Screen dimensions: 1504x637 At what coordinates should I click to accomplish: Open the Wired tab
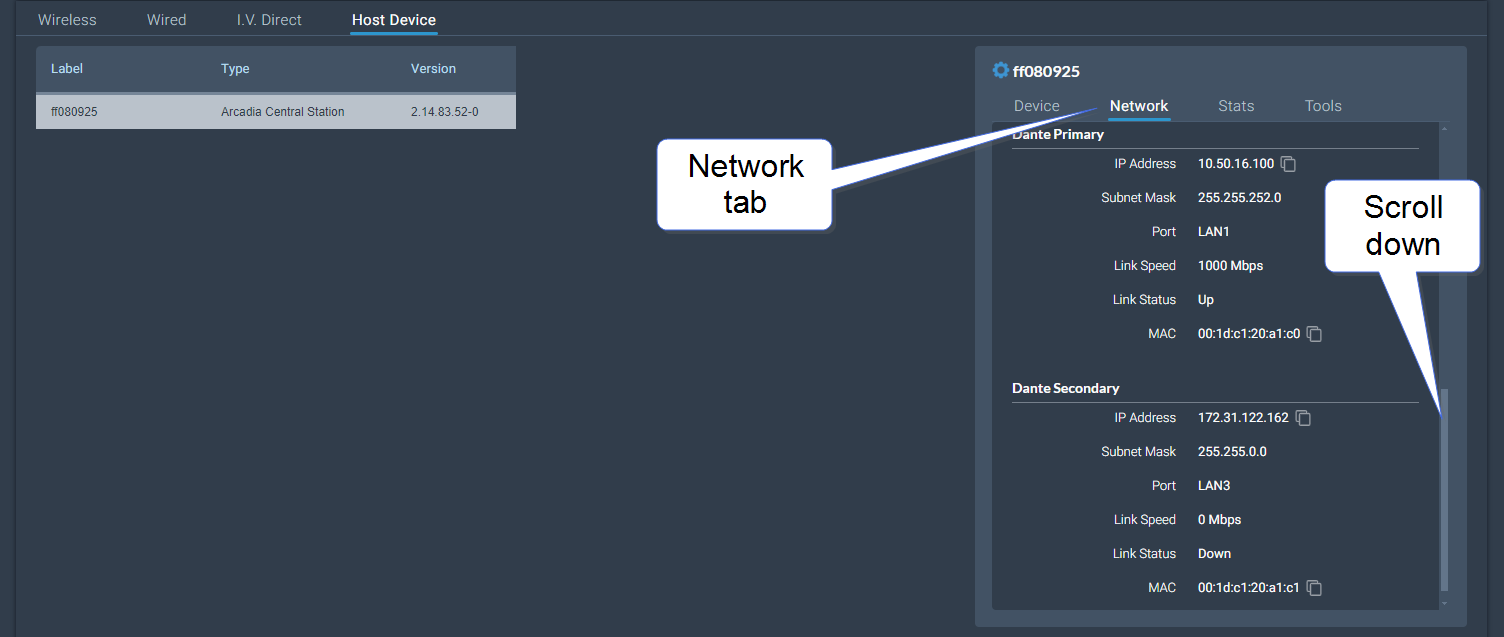click(x=166, y=20)
